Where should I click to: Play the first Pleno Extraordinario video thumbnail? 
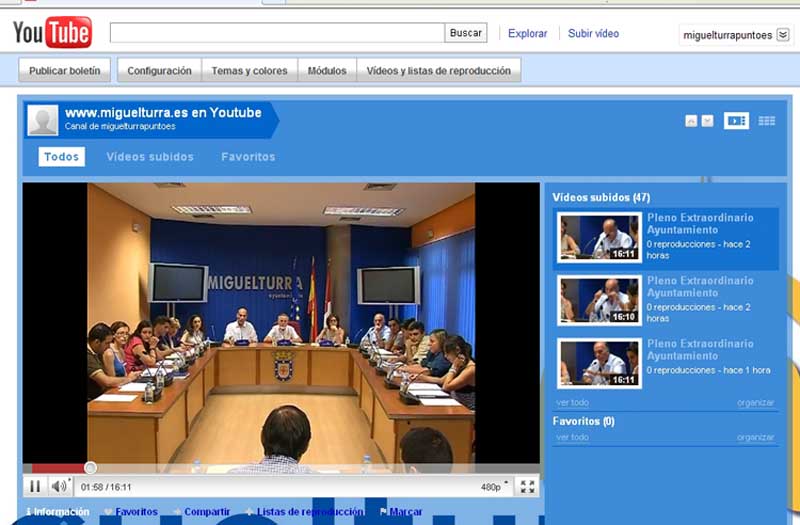tap(598, 238)
